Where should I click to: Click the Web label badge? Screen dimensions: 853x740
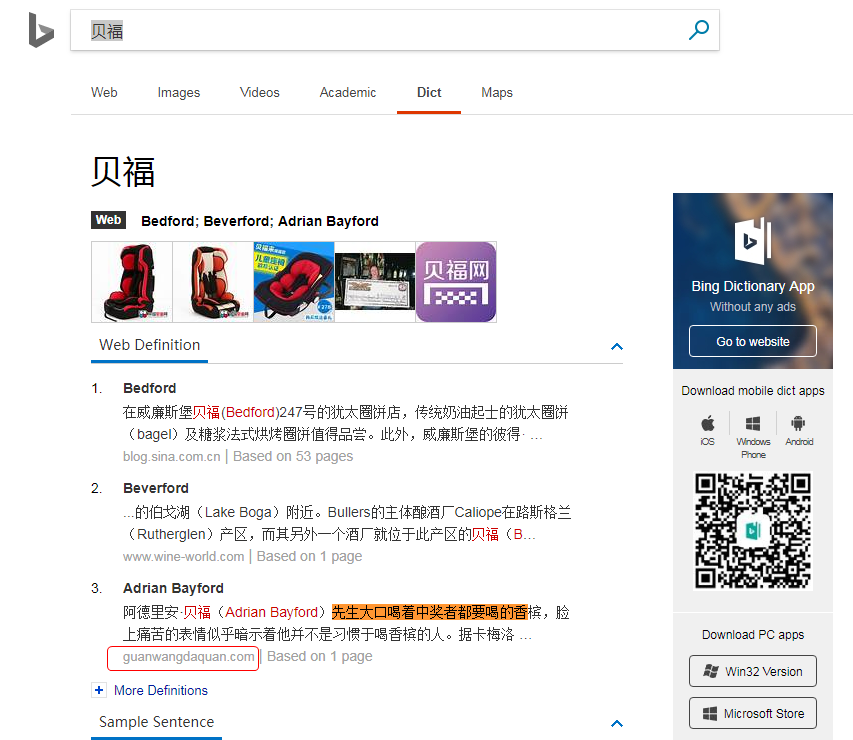click(x=108, y=220)
